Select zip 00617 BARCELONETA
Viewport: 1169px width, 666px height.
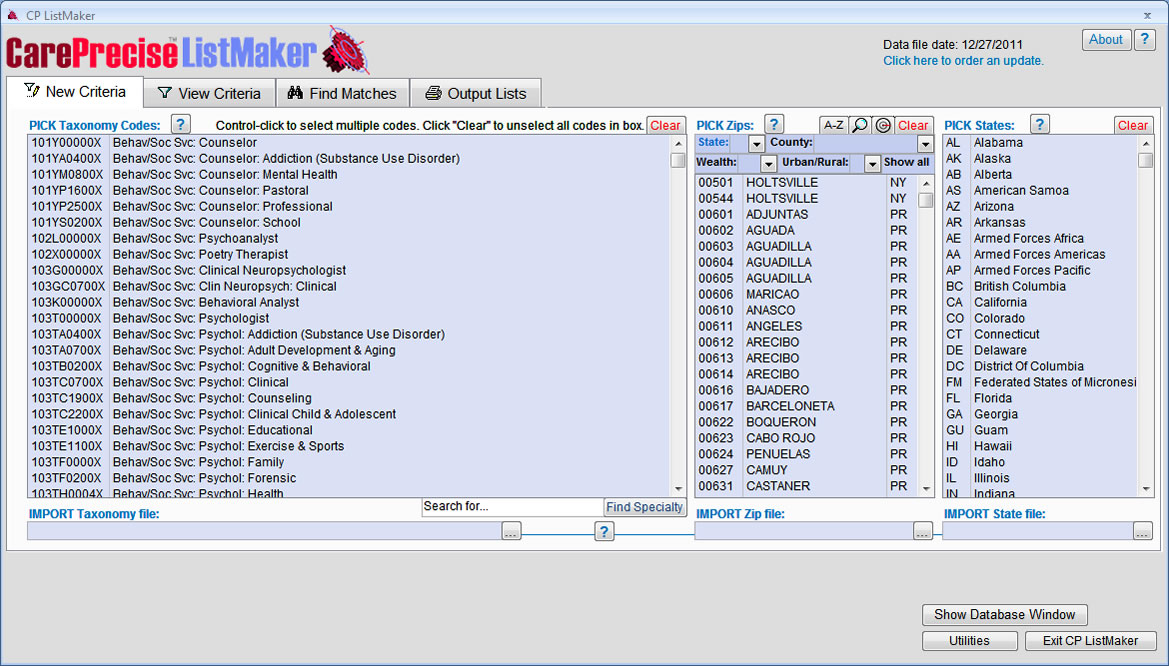[807, 406]
